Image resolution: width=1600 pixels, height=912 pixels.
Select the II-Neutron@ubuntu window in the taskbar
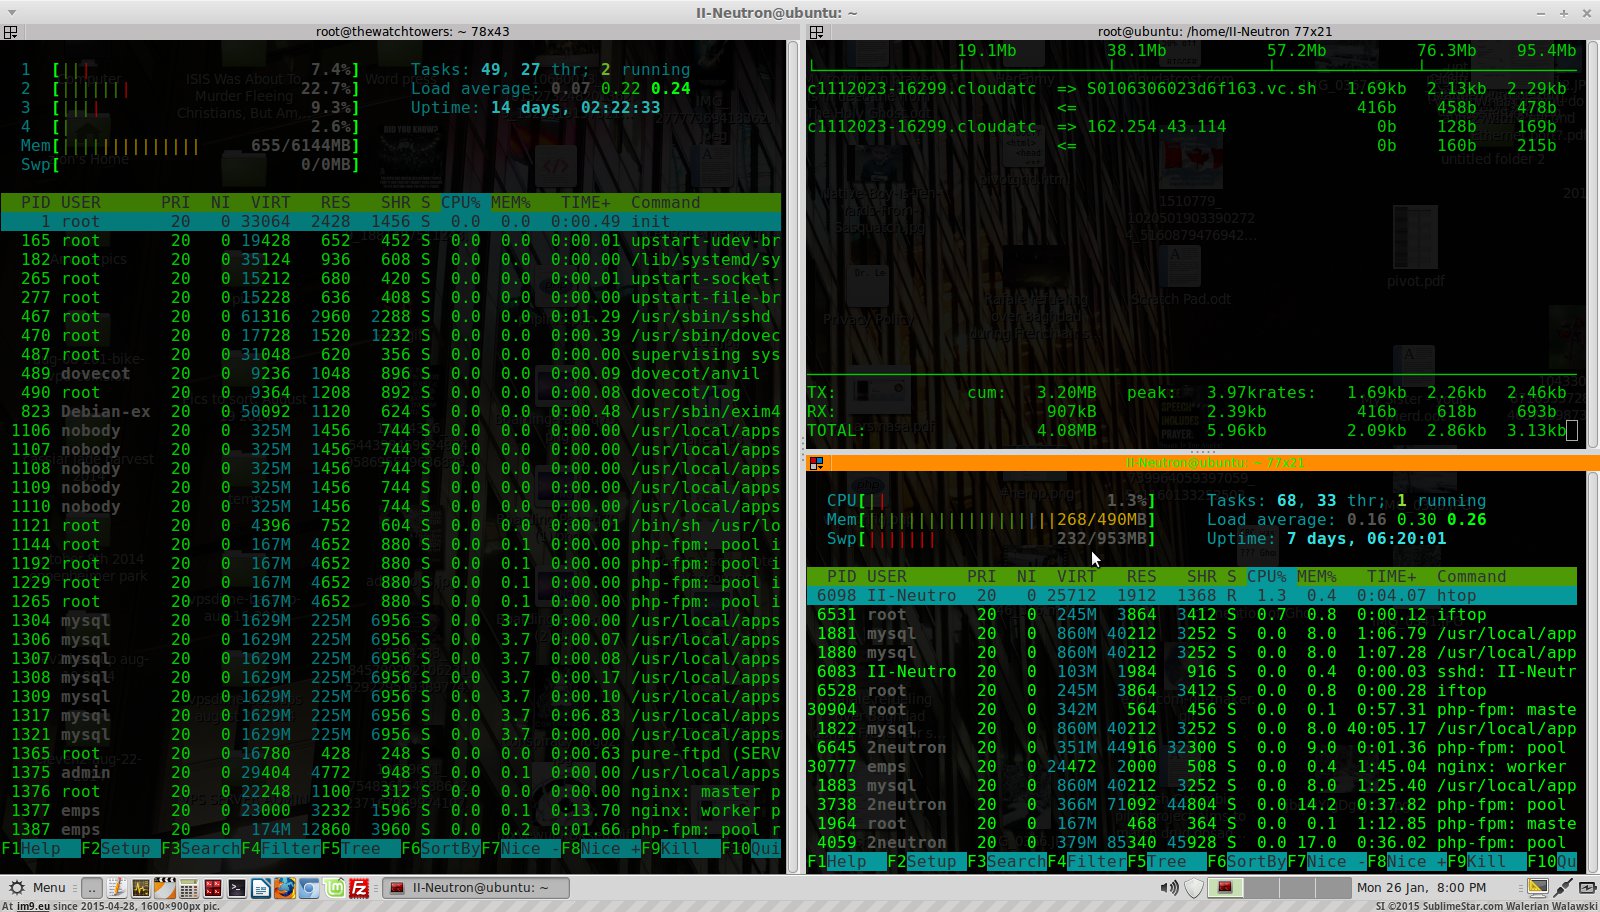[x=476, y=888]
